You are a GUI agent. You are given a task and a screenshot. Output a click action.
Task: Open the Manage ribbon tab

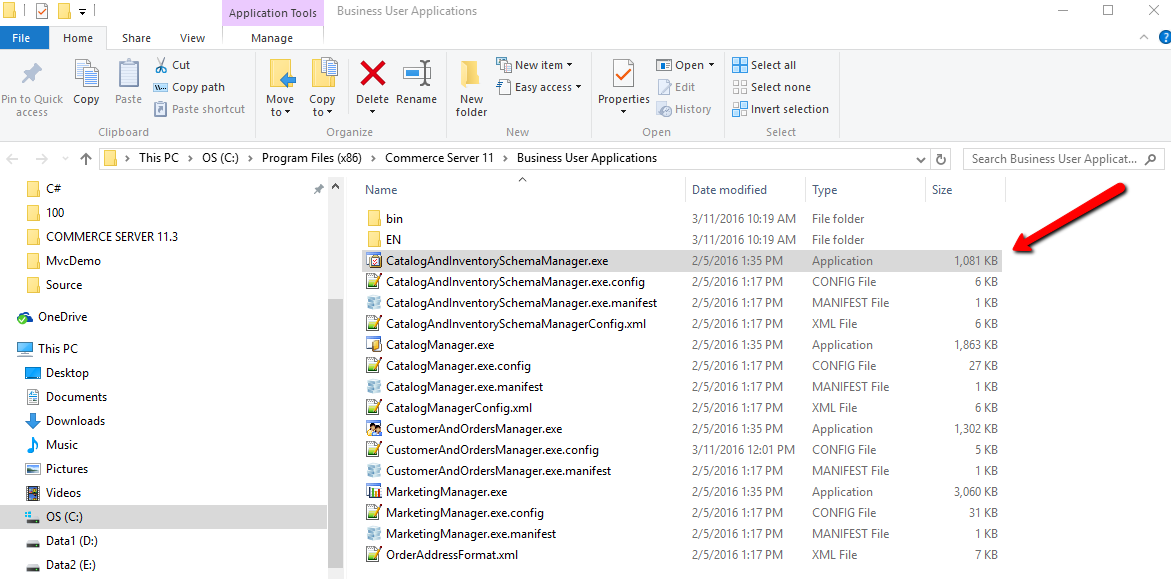click(x=272, y=38)
